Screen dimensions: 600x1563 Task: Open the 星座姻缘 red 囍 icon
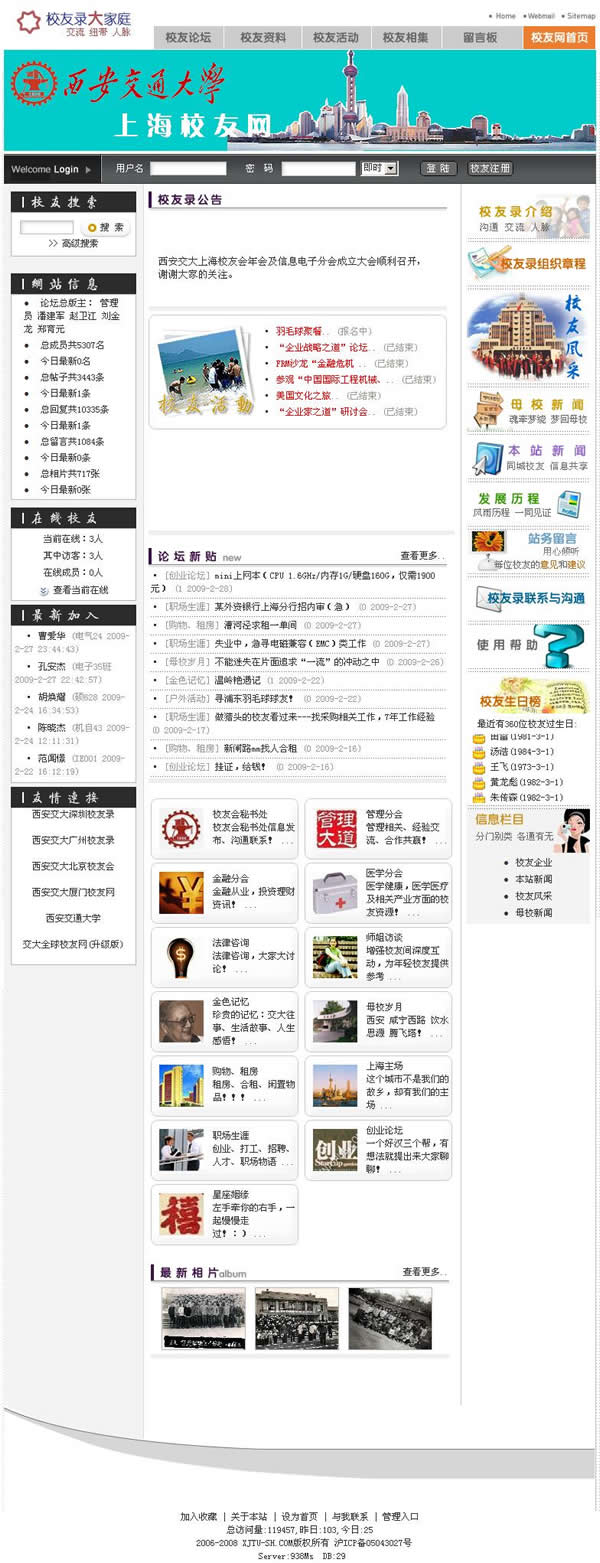(x=181, y=1214)
